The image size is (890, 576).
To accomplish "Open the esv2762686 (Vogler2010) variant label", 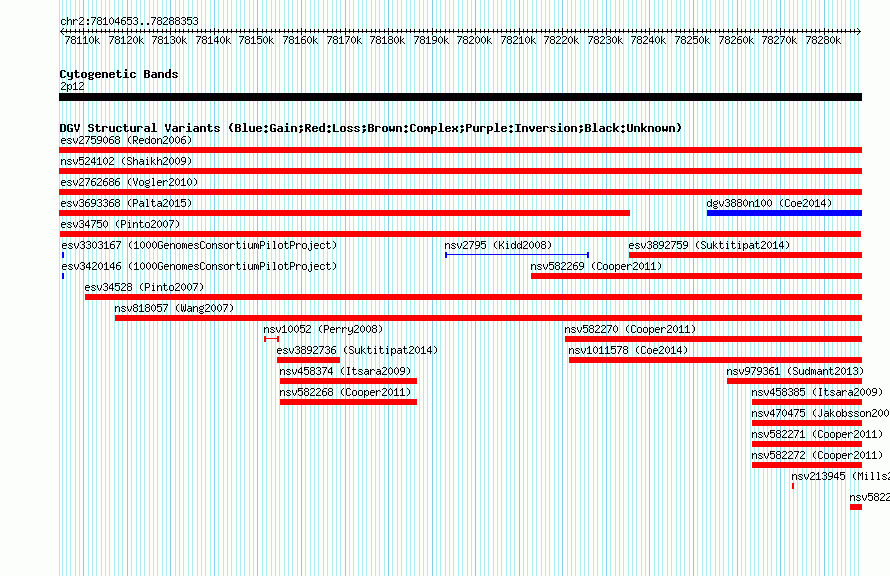I will [129, 182].
